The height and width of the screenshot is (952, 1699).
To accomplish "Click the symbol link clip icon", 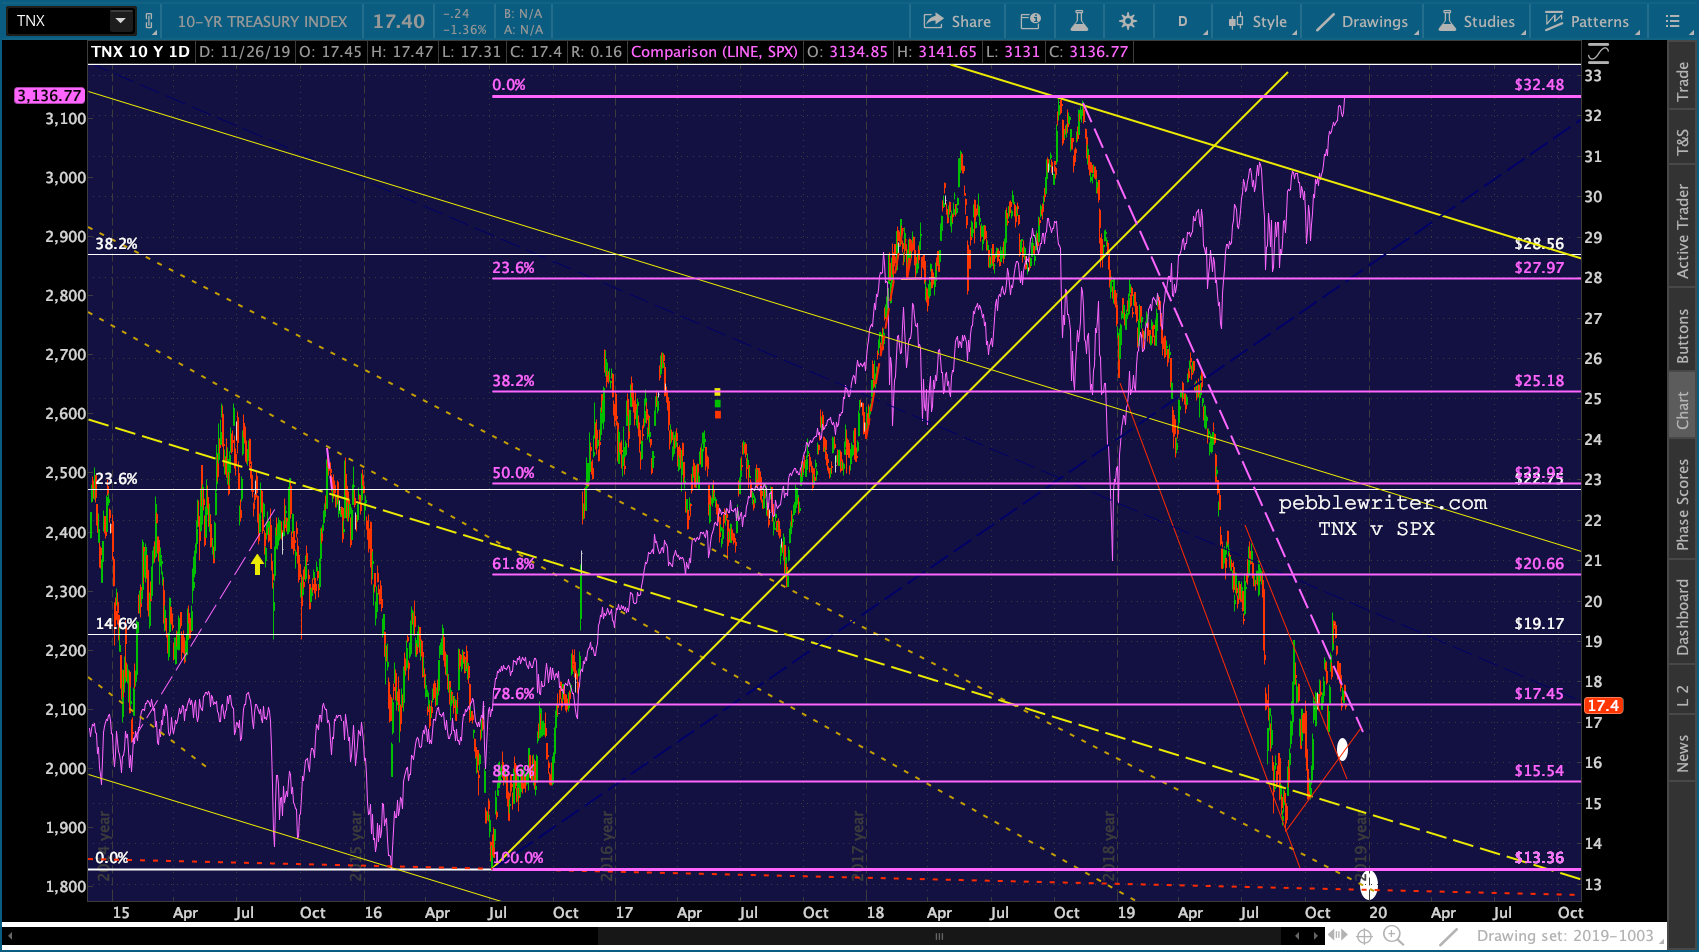I will 149,21.
